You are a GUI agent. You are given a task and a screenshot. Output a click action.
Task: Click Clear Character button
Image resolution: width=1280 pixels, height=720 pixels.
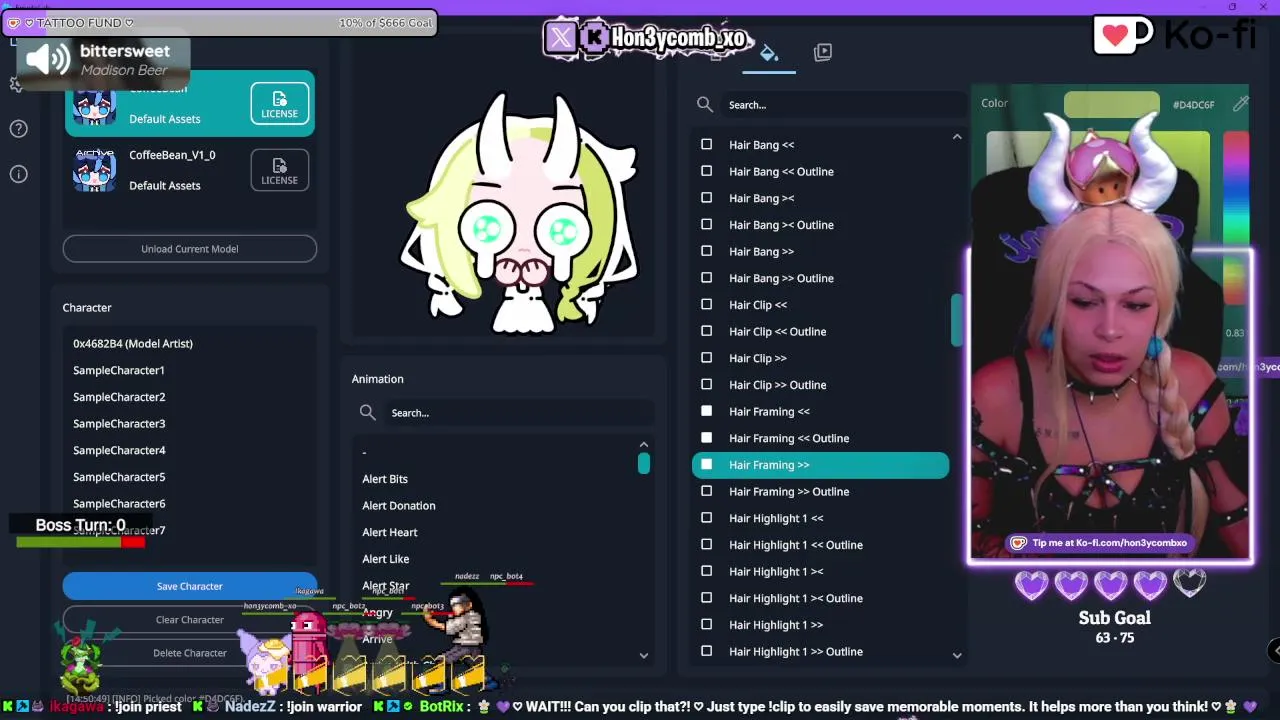coord(190,620)
